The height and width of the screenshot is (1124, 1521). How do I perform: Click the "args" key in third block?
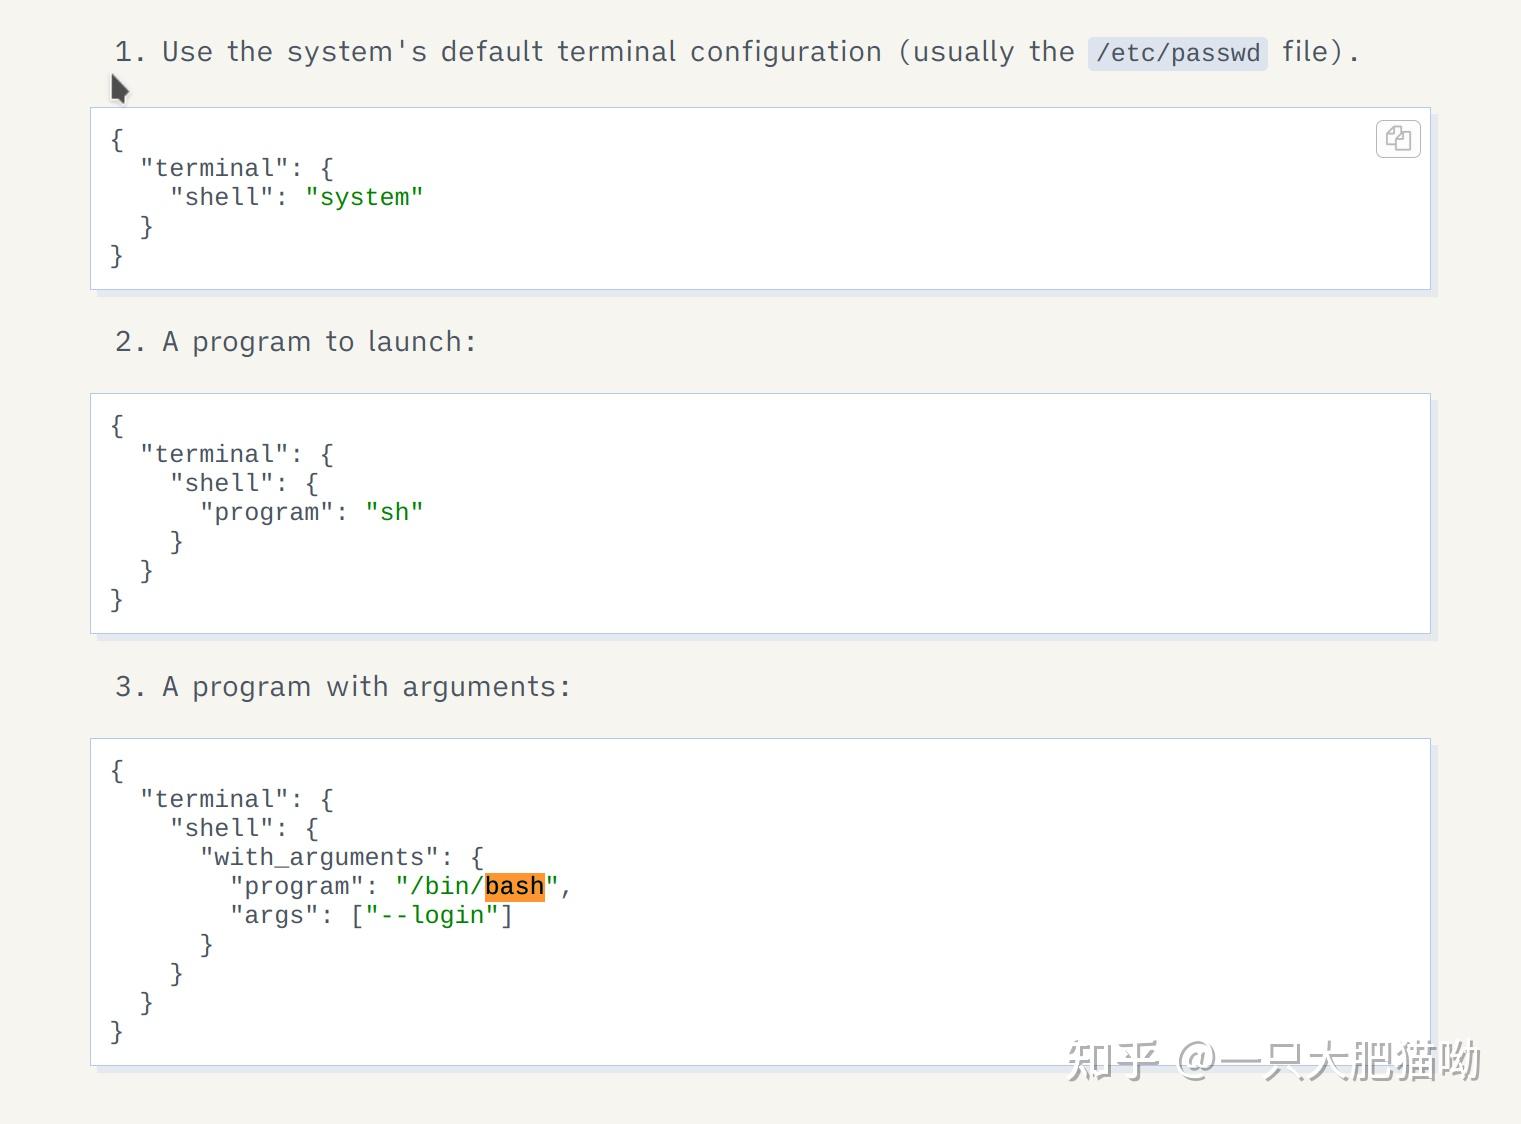[274, 915]
